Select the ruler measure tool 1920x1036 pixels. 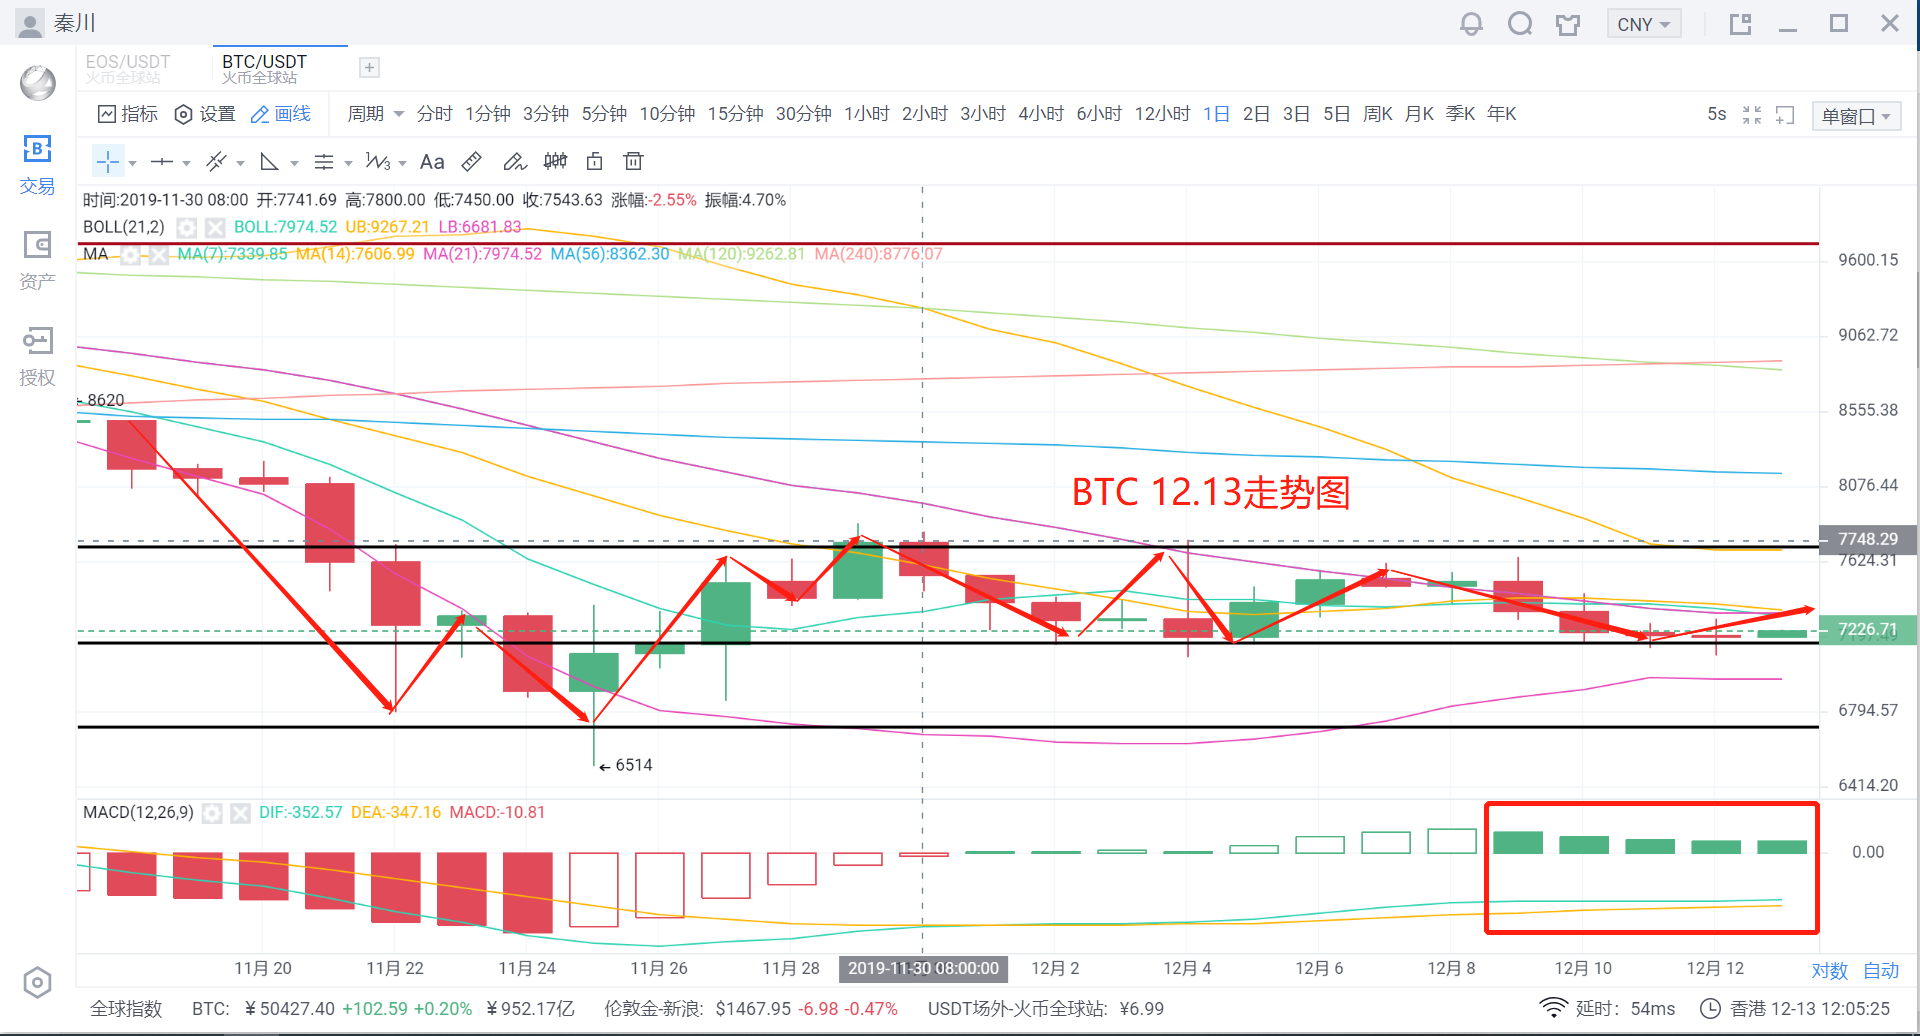coord(472,162)
